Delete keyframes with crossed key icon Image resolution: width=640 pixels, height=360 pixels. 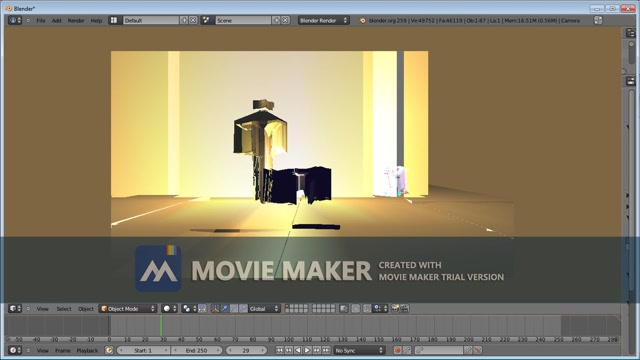pos(478,350)
